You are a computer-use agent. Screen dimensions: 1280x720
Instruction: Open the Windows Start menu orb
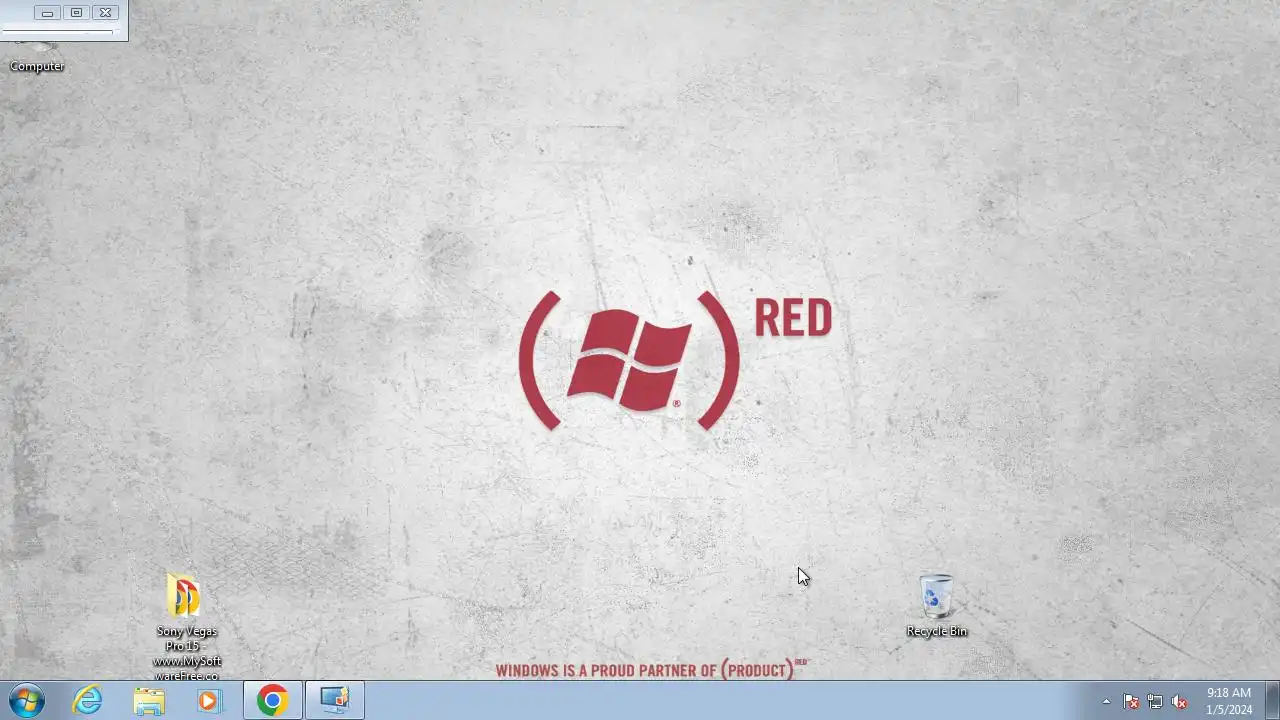coord(26,700)
